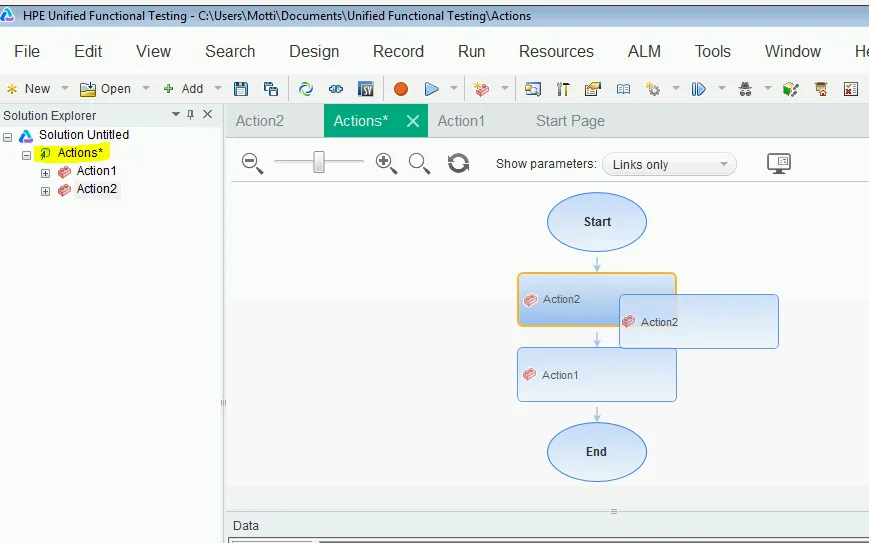Open the Edit menu
This screenshot has height=543, width=869.
pyautogui.click(x=88, y=52)
